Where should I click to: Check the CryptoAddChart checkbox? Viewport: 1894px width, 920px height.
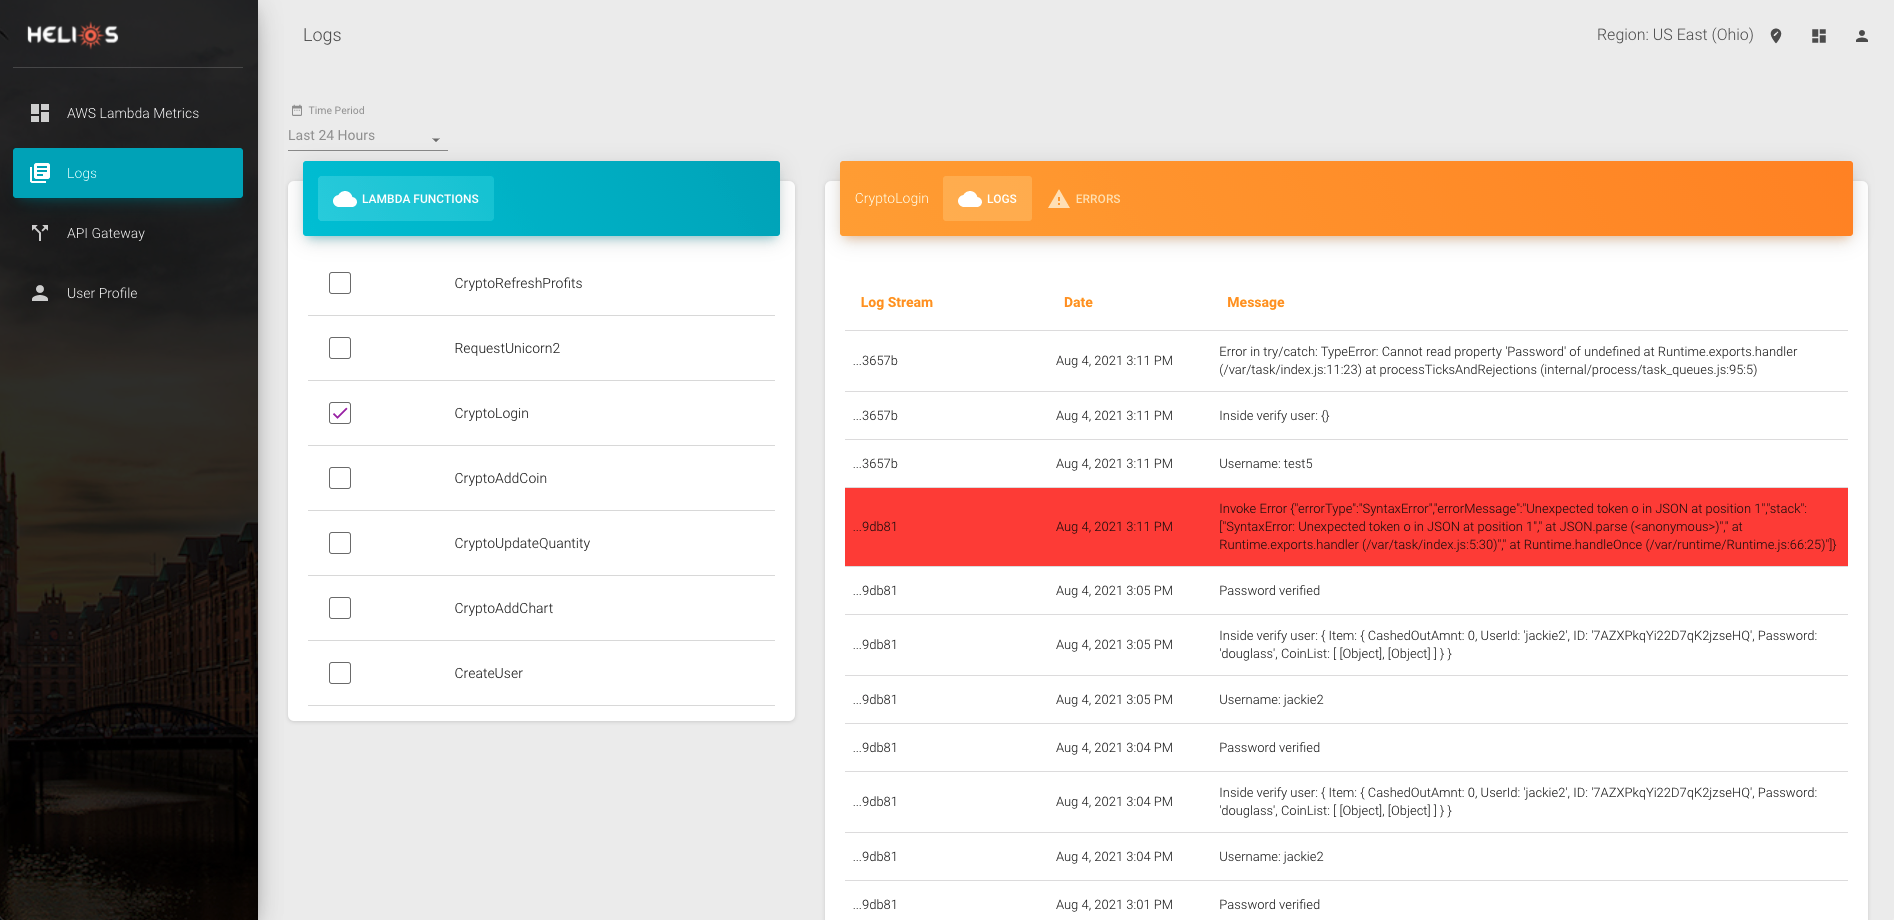(340, 608)
